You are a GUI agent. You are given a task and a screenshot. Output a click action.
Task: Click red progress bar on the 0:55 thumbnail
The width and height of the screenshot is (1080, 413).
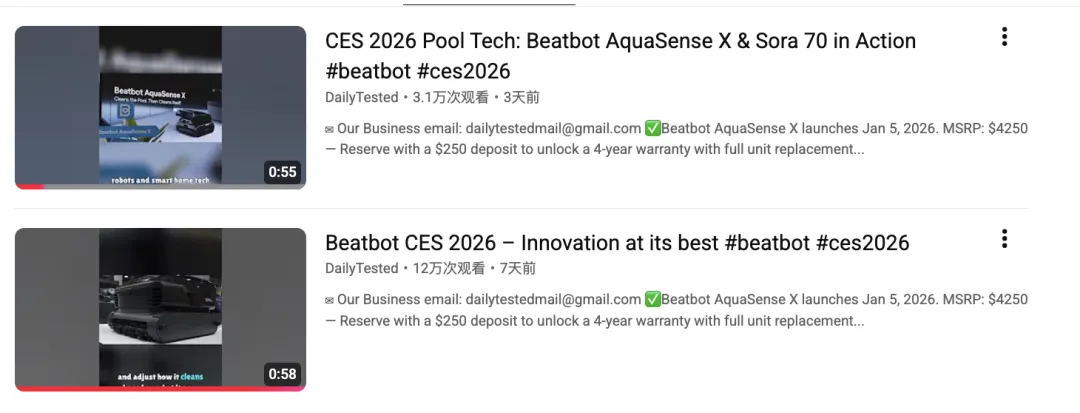(30, 186)
